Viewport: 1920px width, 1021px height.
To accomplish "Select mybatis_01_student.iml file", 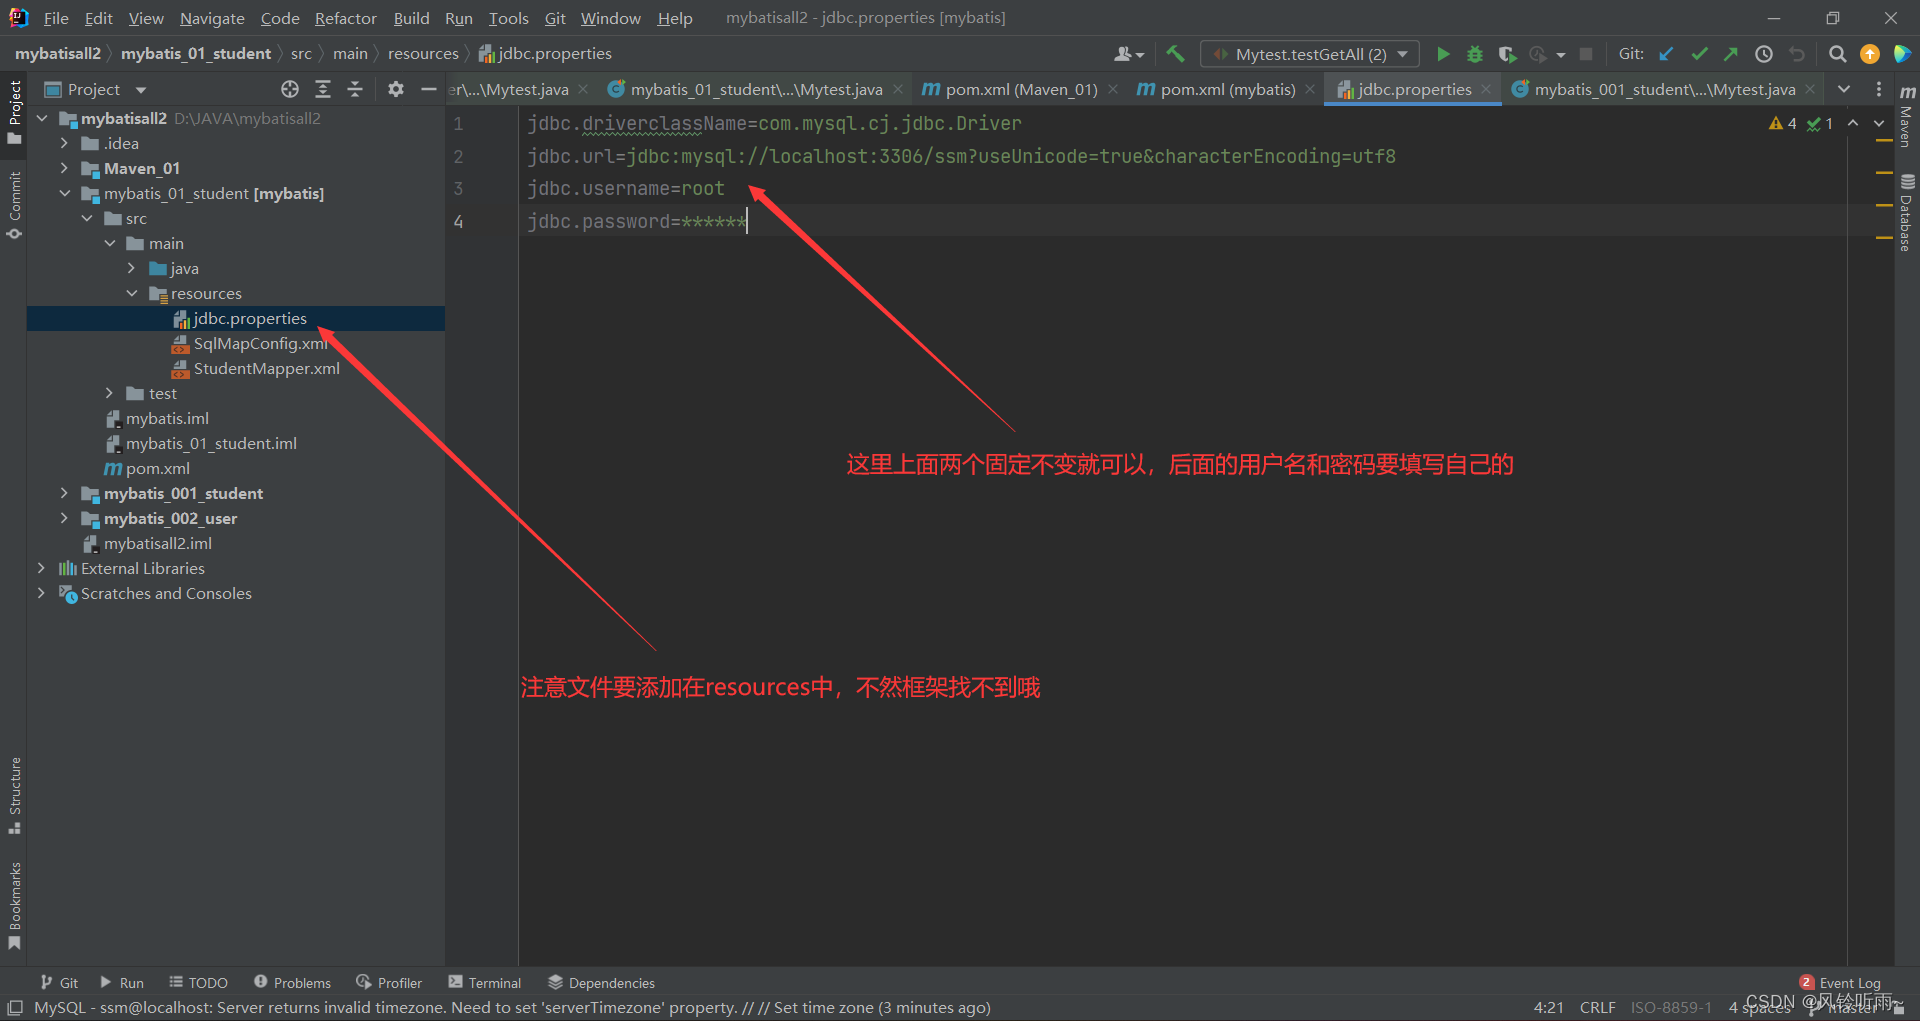I will tap(210, 443).
